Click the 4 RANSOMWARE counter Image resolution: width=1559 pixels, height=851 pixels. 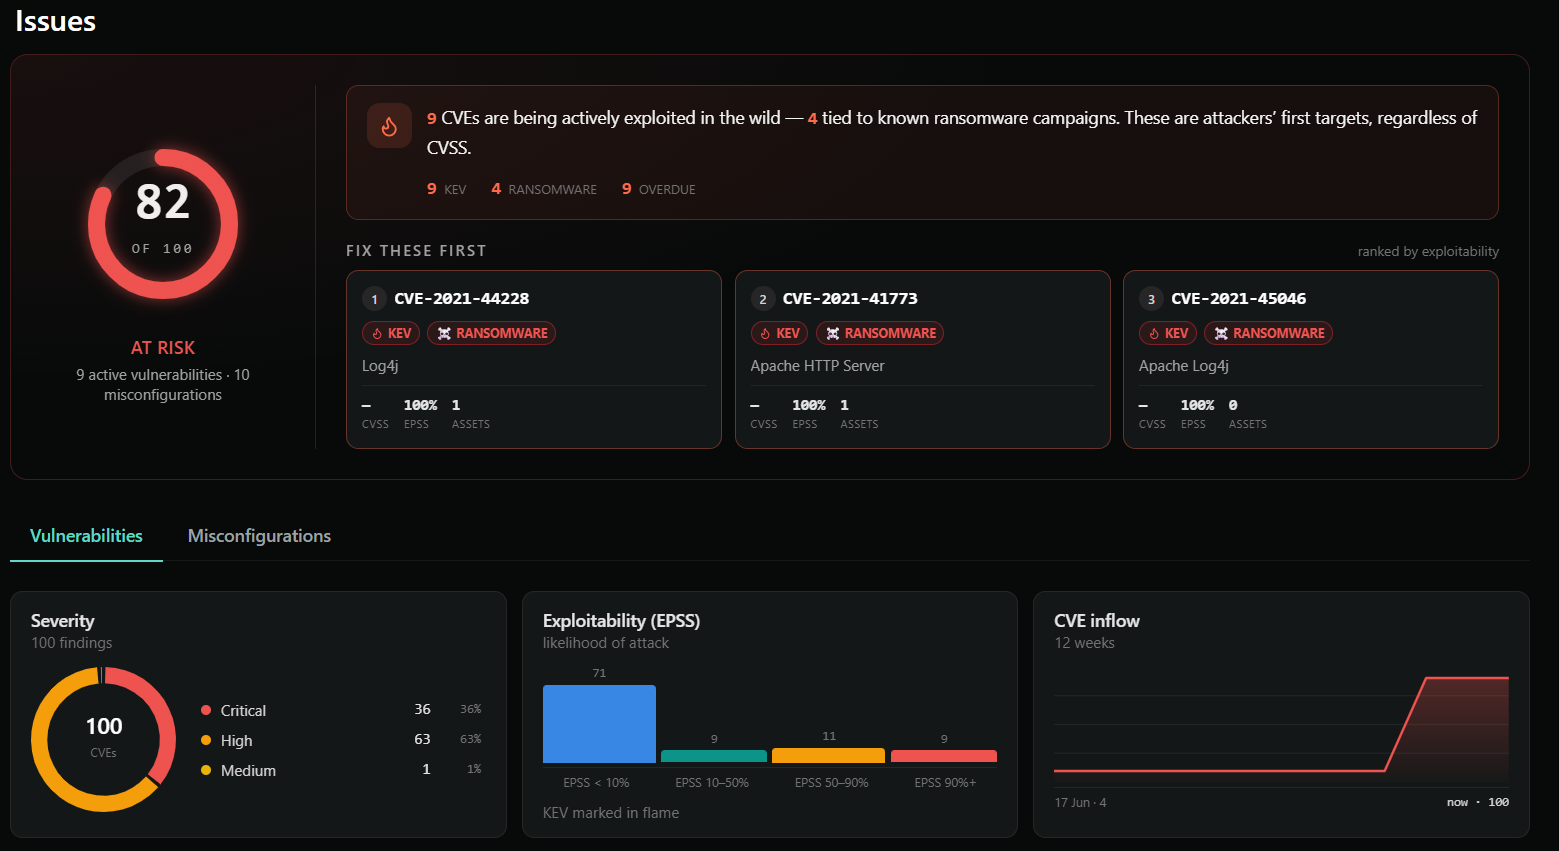point(544,189)
